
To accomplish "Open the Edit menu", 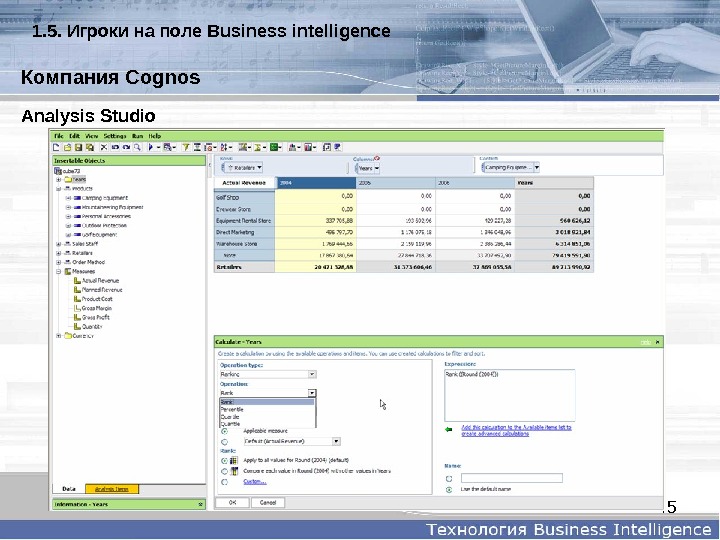I will [74, 136].
